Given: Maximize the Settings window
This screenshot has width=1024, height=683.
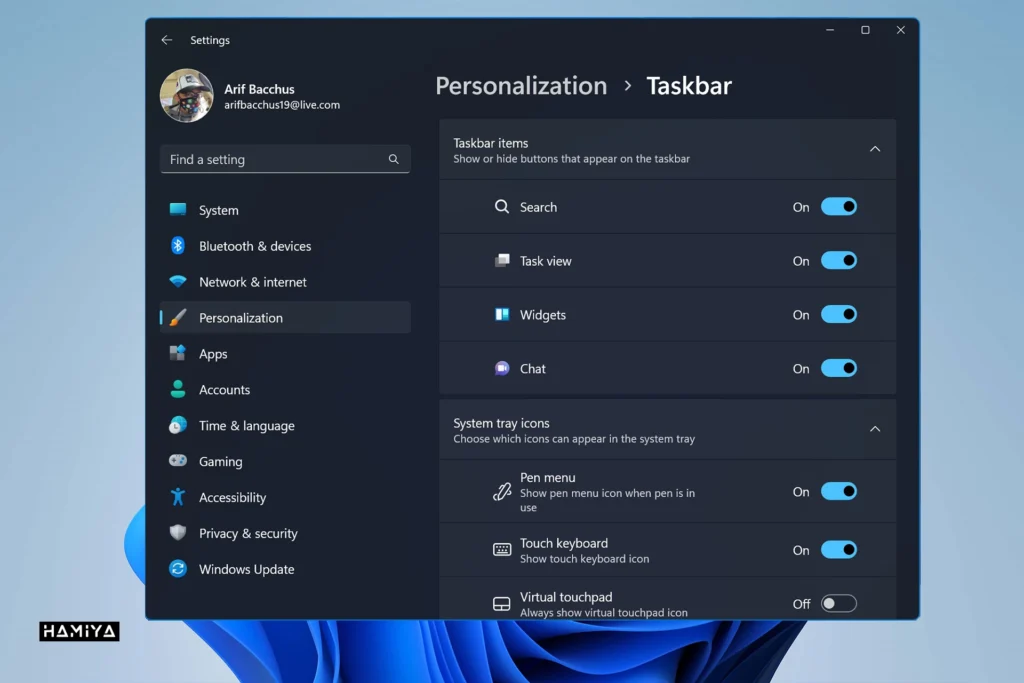Looking at the screenshot, I should [x=865, y=30].
